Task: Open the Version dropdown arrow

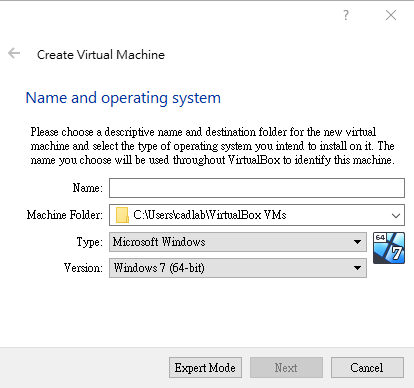Action: pos(357,268)
